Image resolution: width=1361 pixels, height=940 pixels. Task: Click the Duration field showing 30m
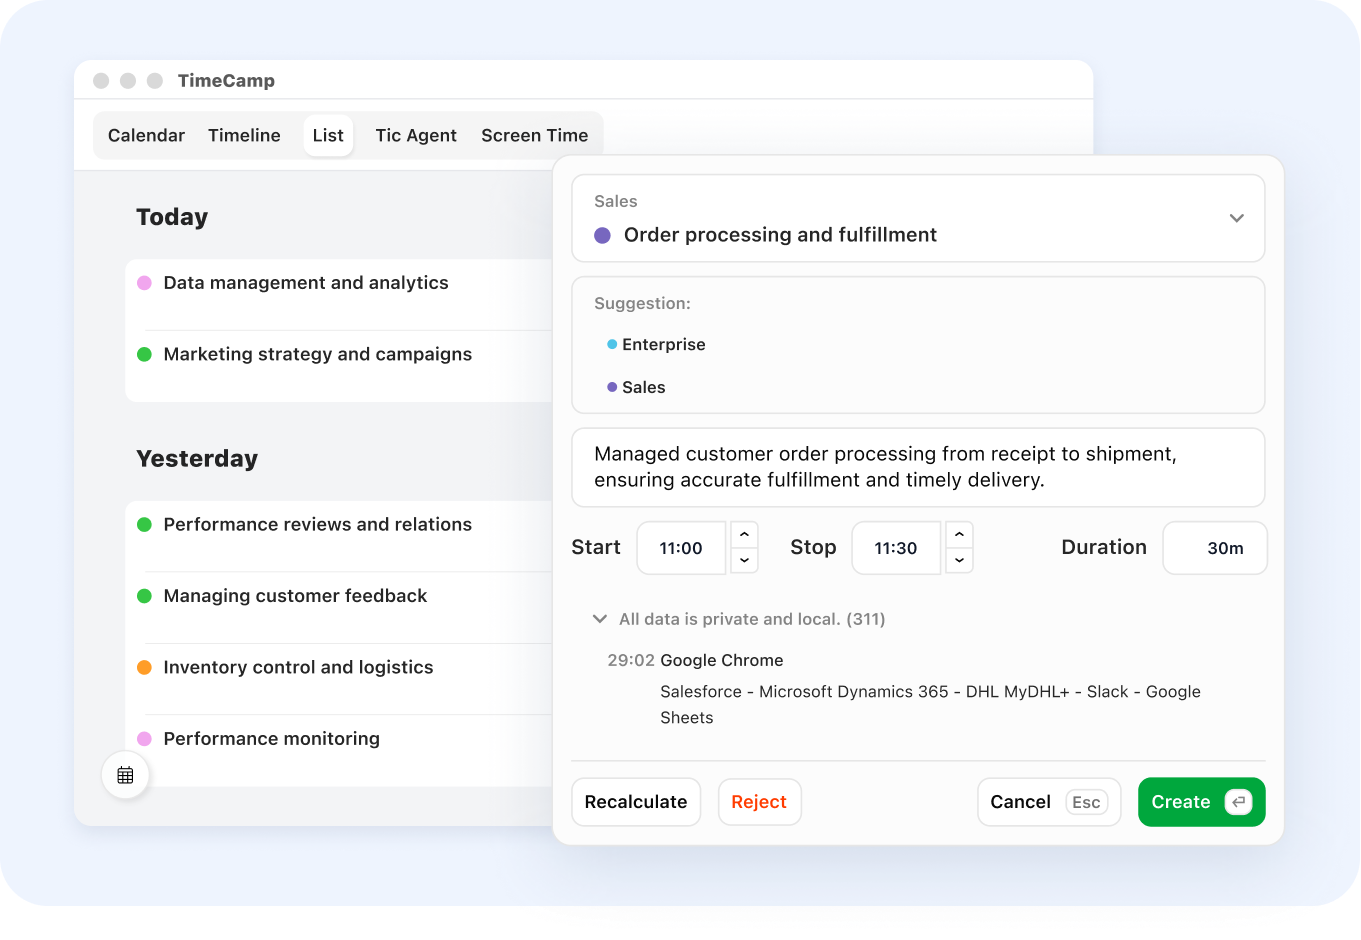pos(1214,548)
